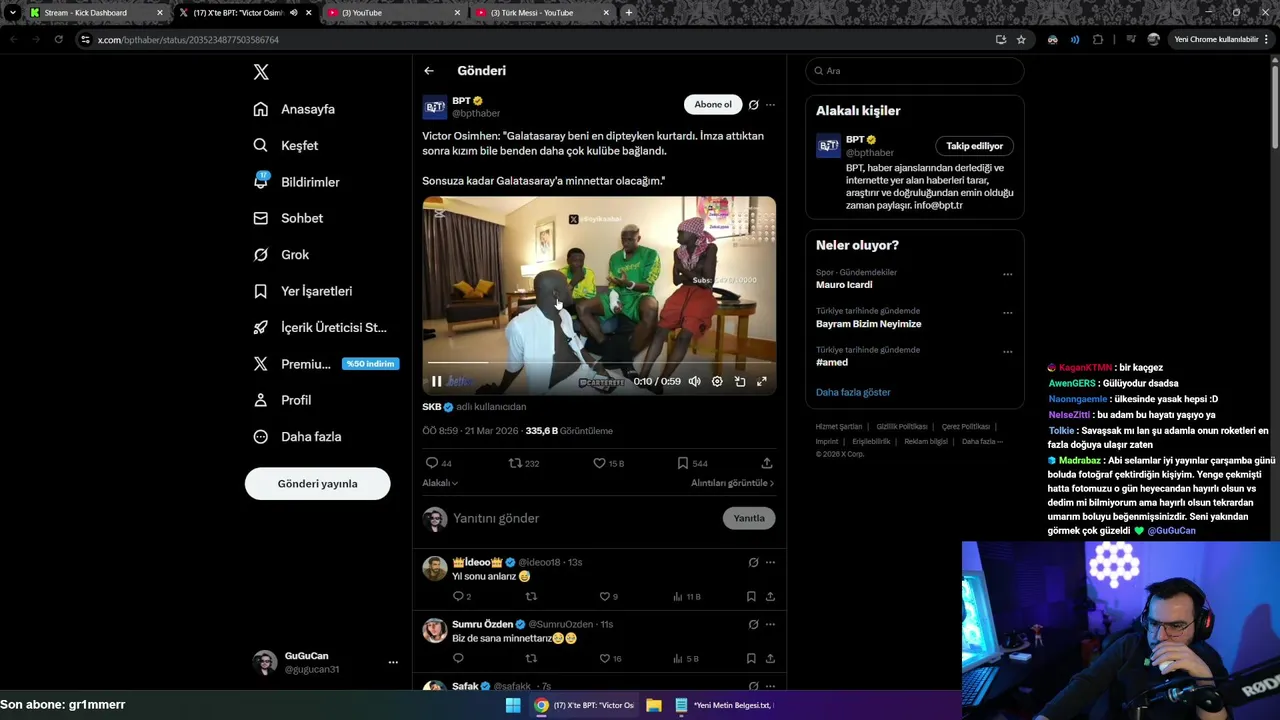The height and width of the screenshot is (720, 1280).
Task: Like İdeoo's reply
Action: pyautogui.click(x=604, y=597)
